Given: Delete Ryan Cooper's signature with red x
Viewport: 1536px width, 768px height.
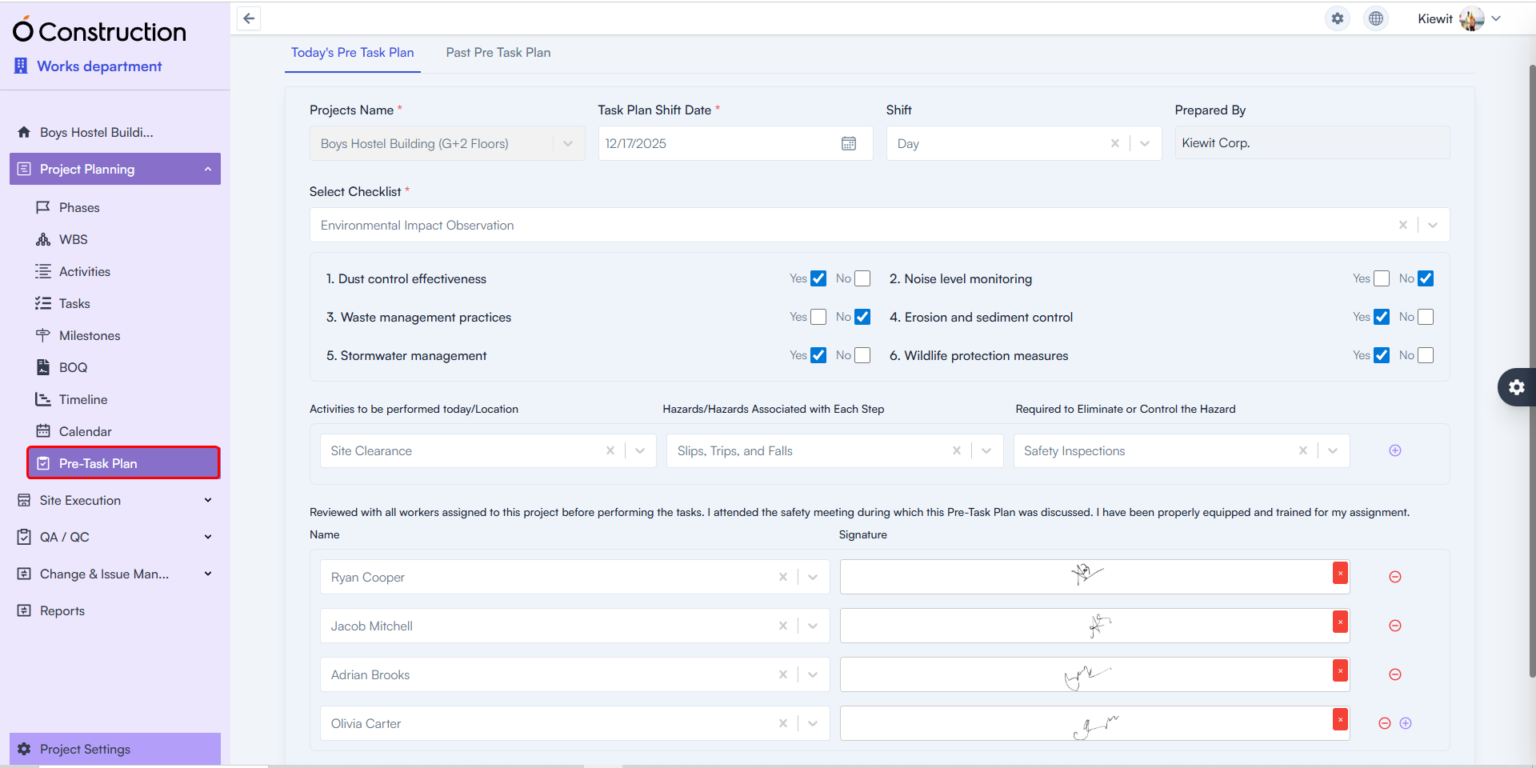Looking at the screenshot, I should [1340, 572].
